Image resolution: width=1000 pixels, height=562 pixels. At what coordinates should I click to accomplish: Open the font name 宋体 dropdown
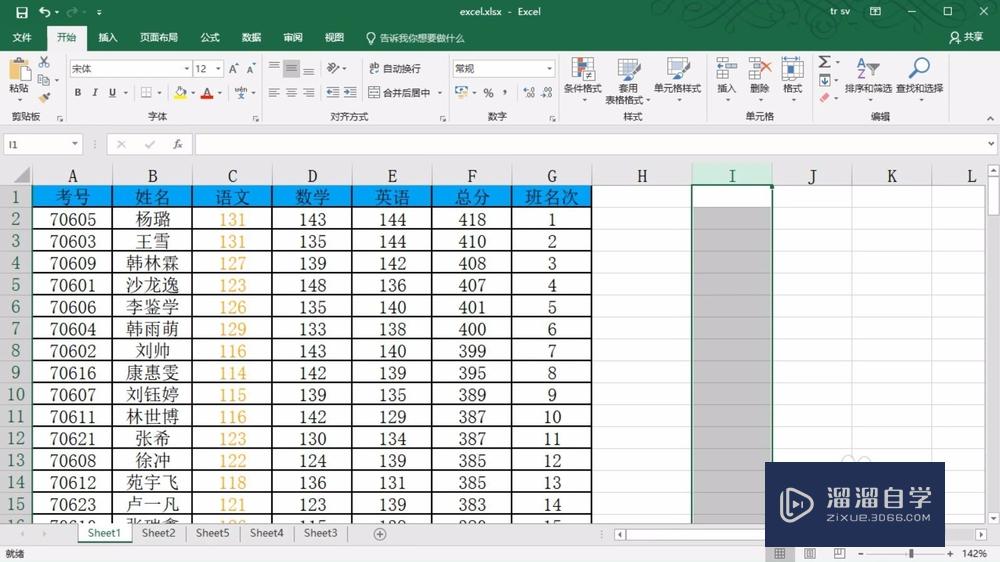(187, 68)
